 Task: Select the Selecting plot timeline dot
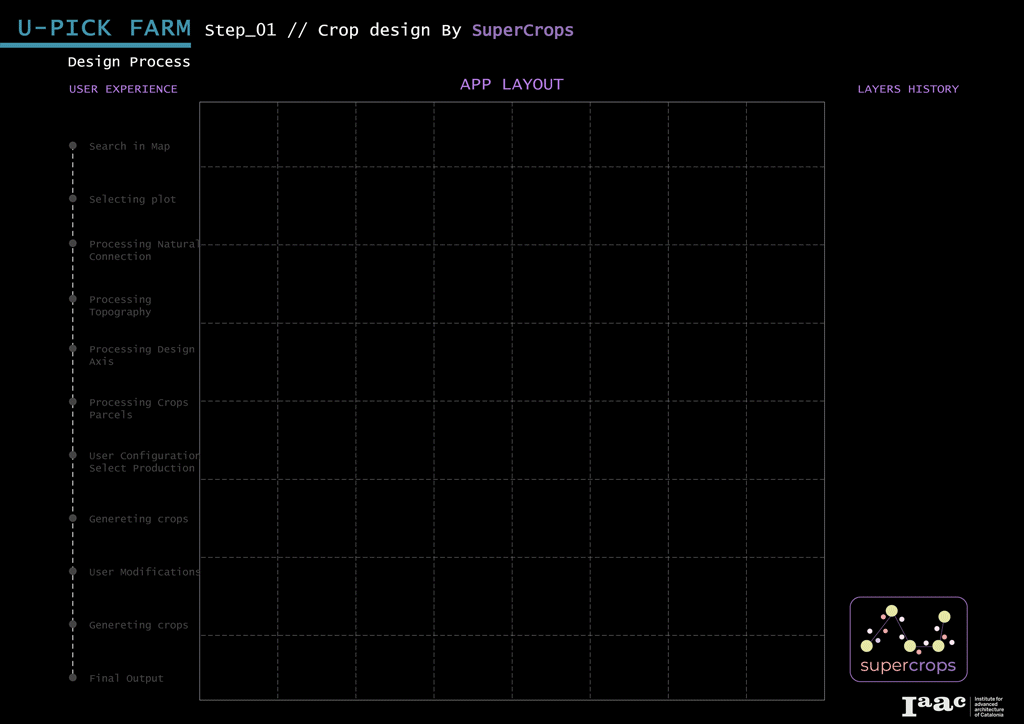click(73, 199)
